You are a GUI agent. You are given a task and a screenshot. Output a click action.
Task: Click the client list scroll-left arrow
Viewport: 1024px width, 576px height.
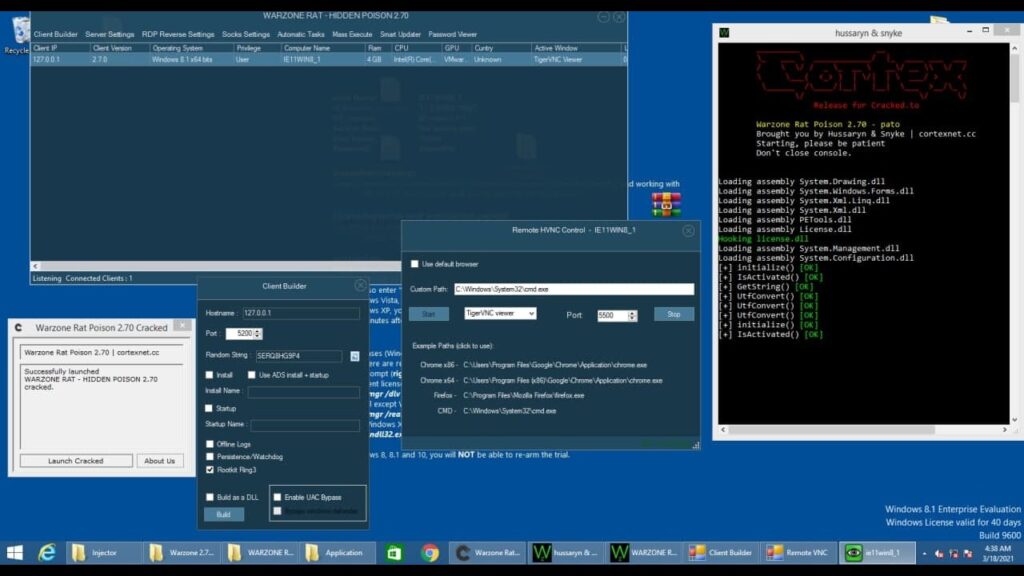click(x=35, y=266)
